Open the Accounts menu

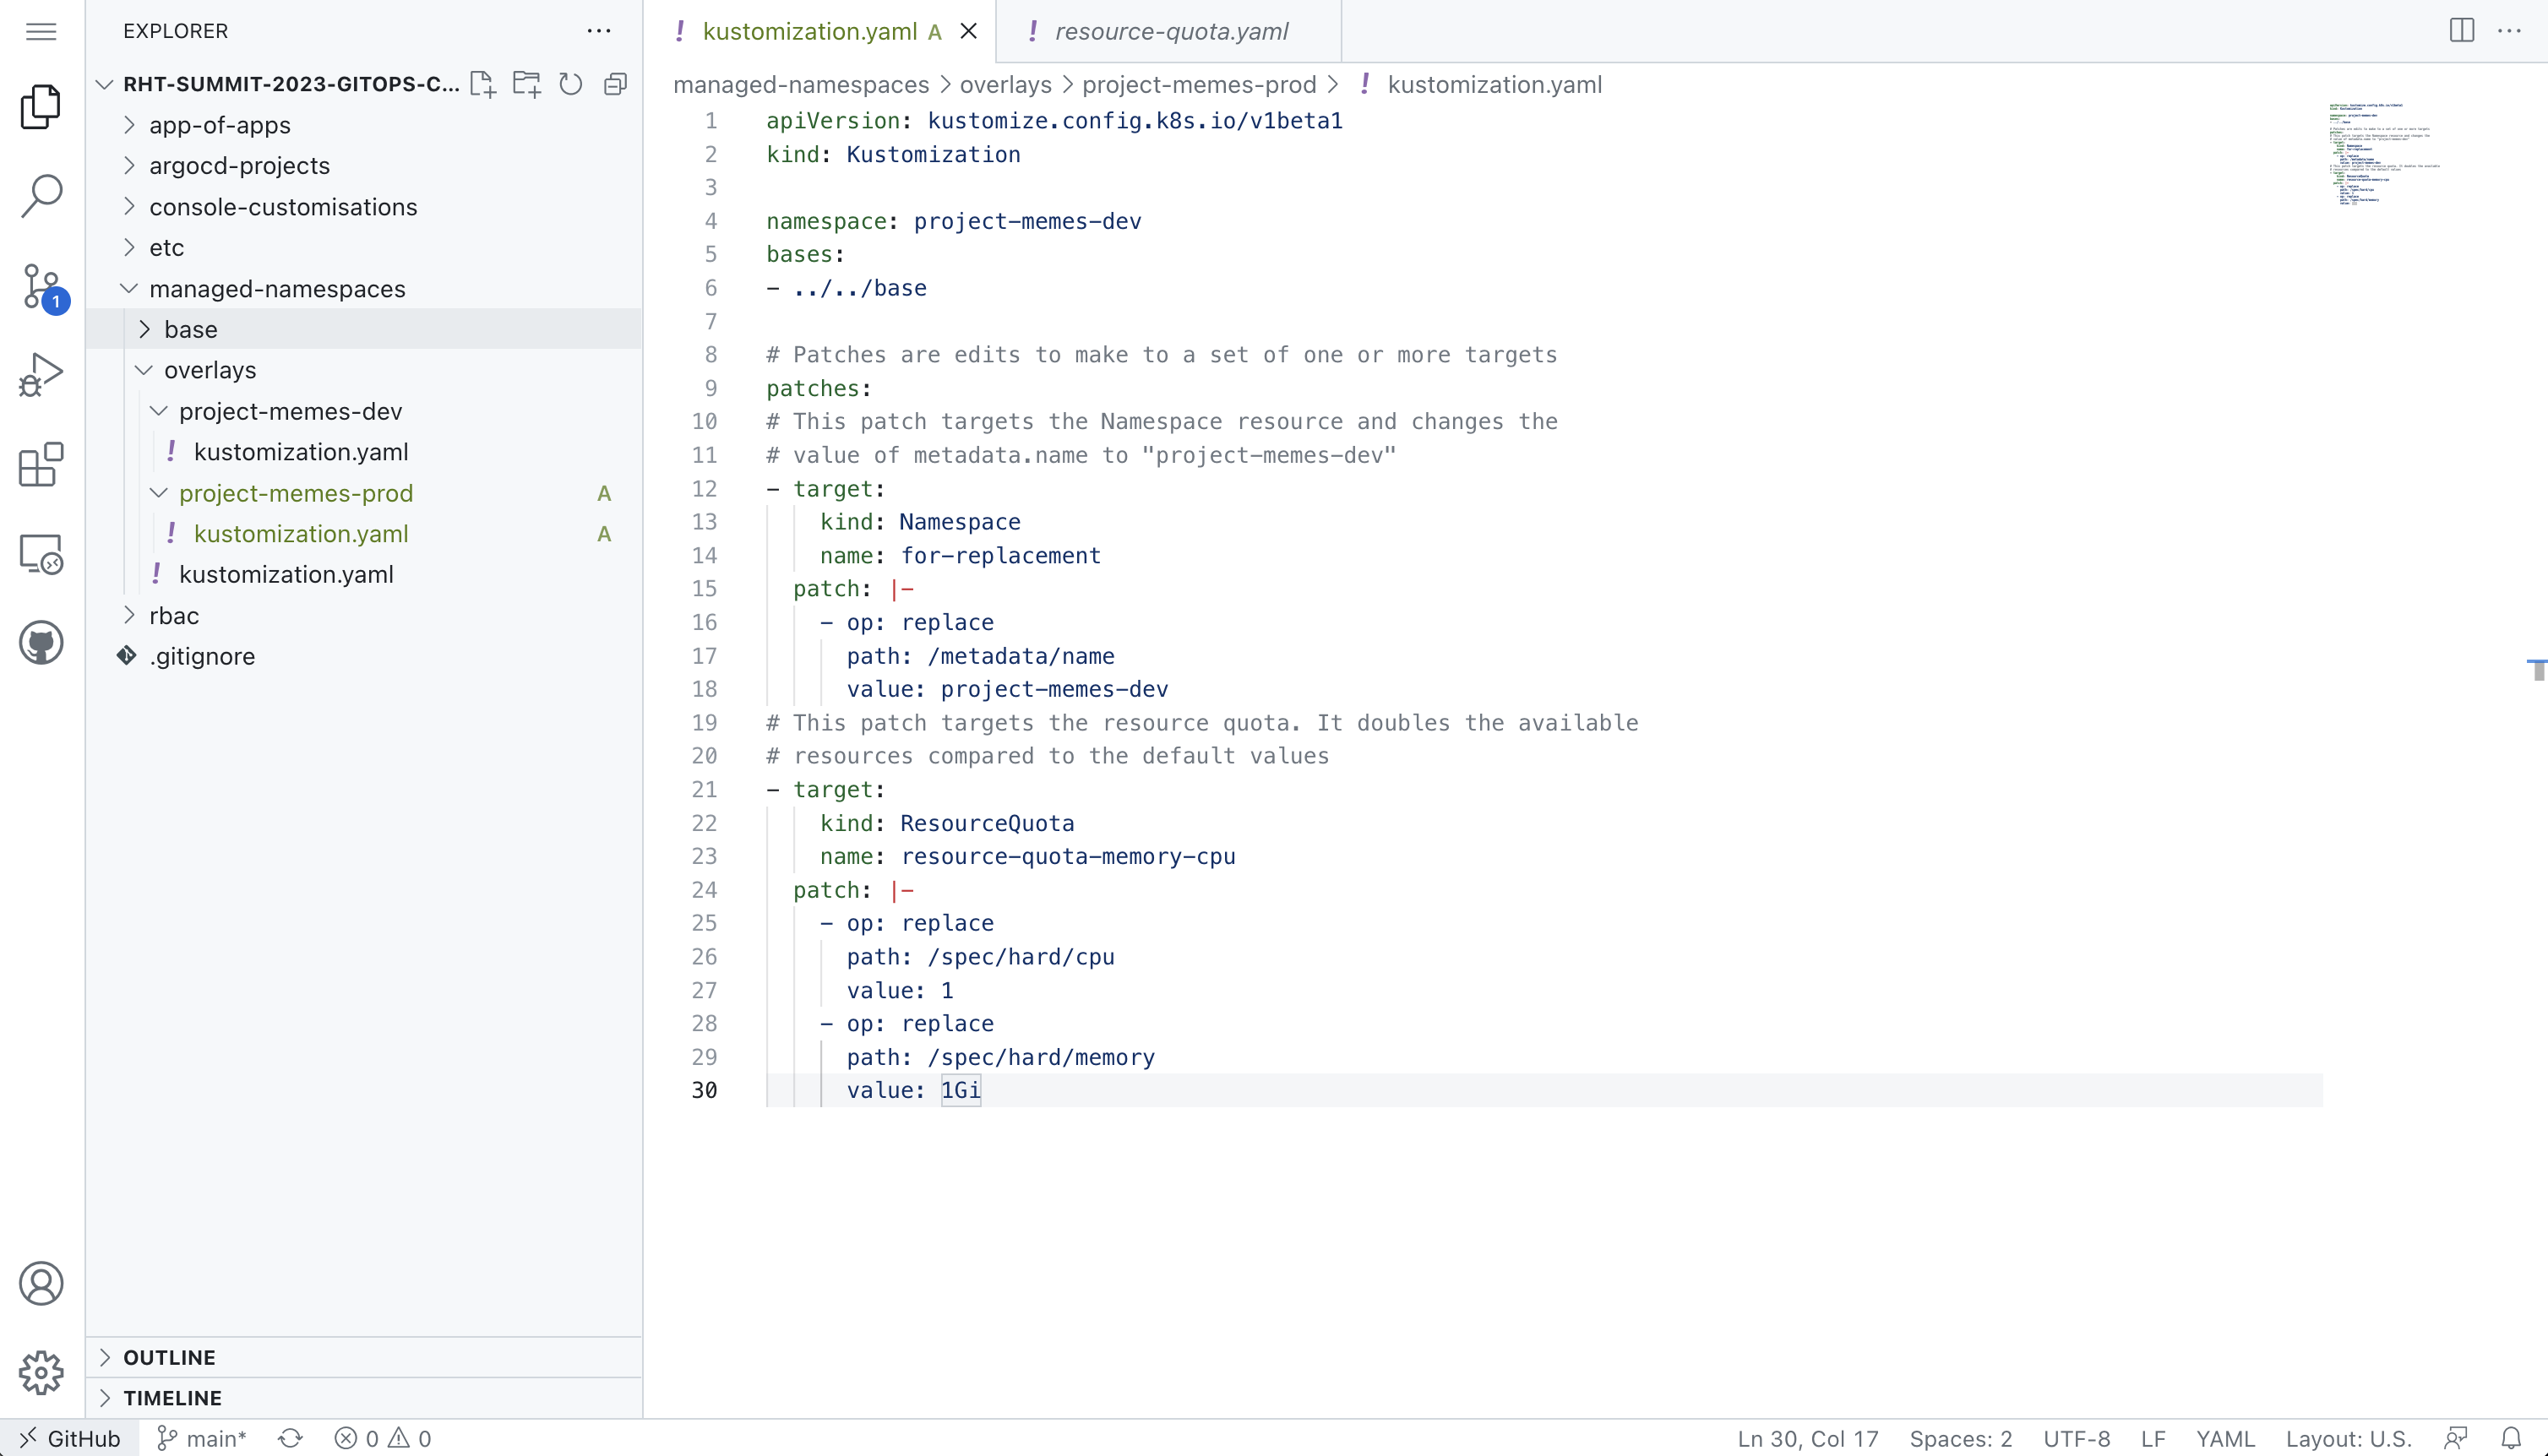coord(41,1283)
